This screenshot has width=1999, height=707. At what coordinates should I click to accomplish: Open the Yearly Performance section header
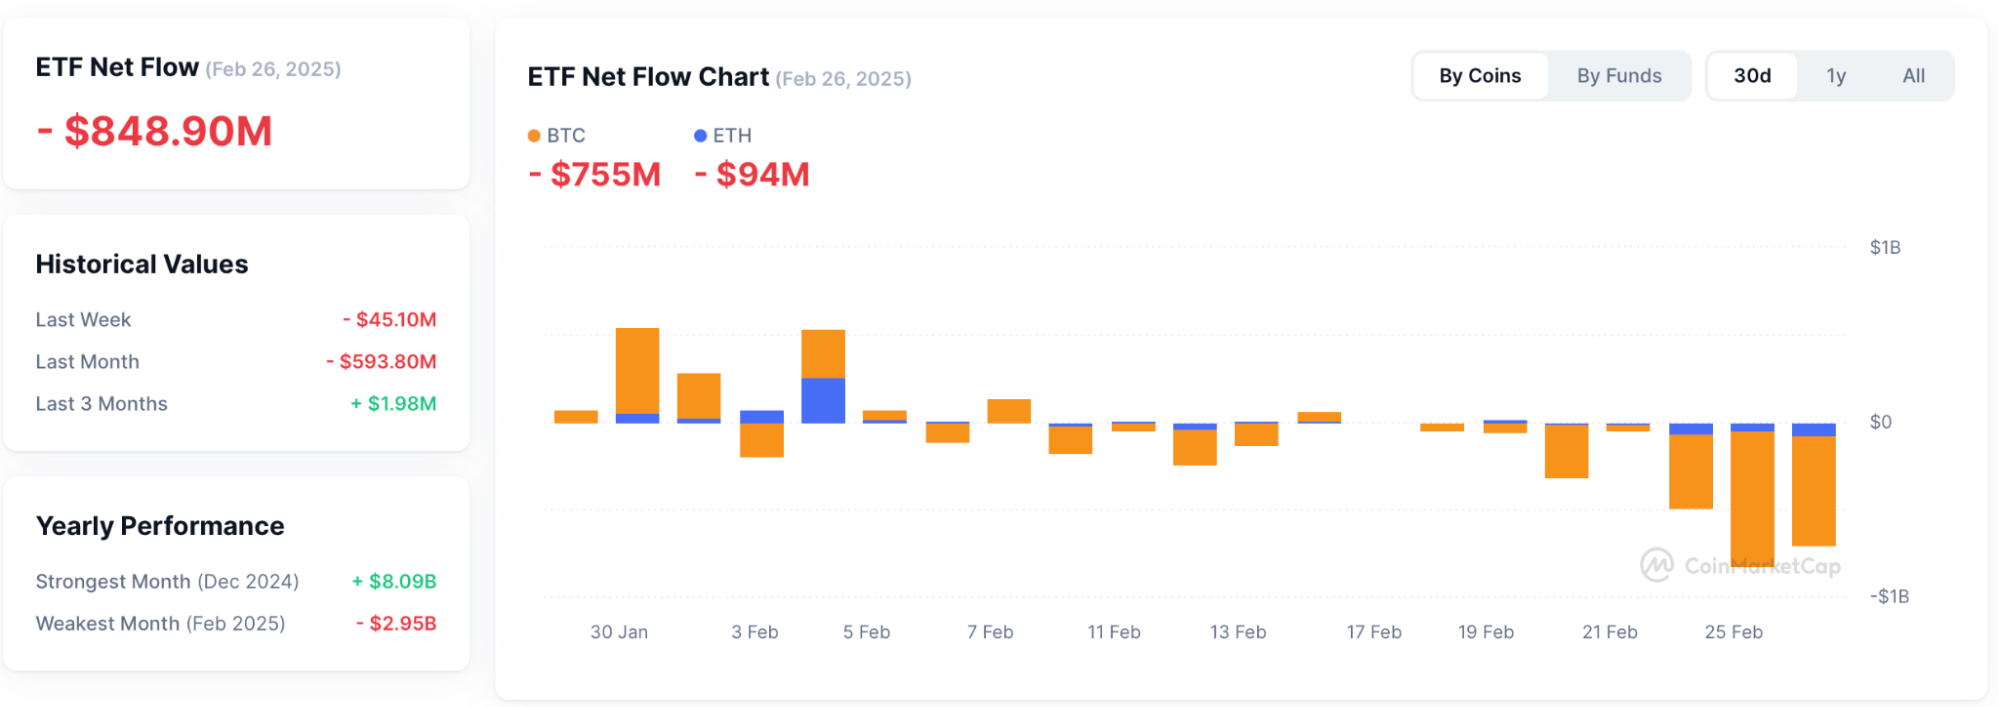point(160,525)
